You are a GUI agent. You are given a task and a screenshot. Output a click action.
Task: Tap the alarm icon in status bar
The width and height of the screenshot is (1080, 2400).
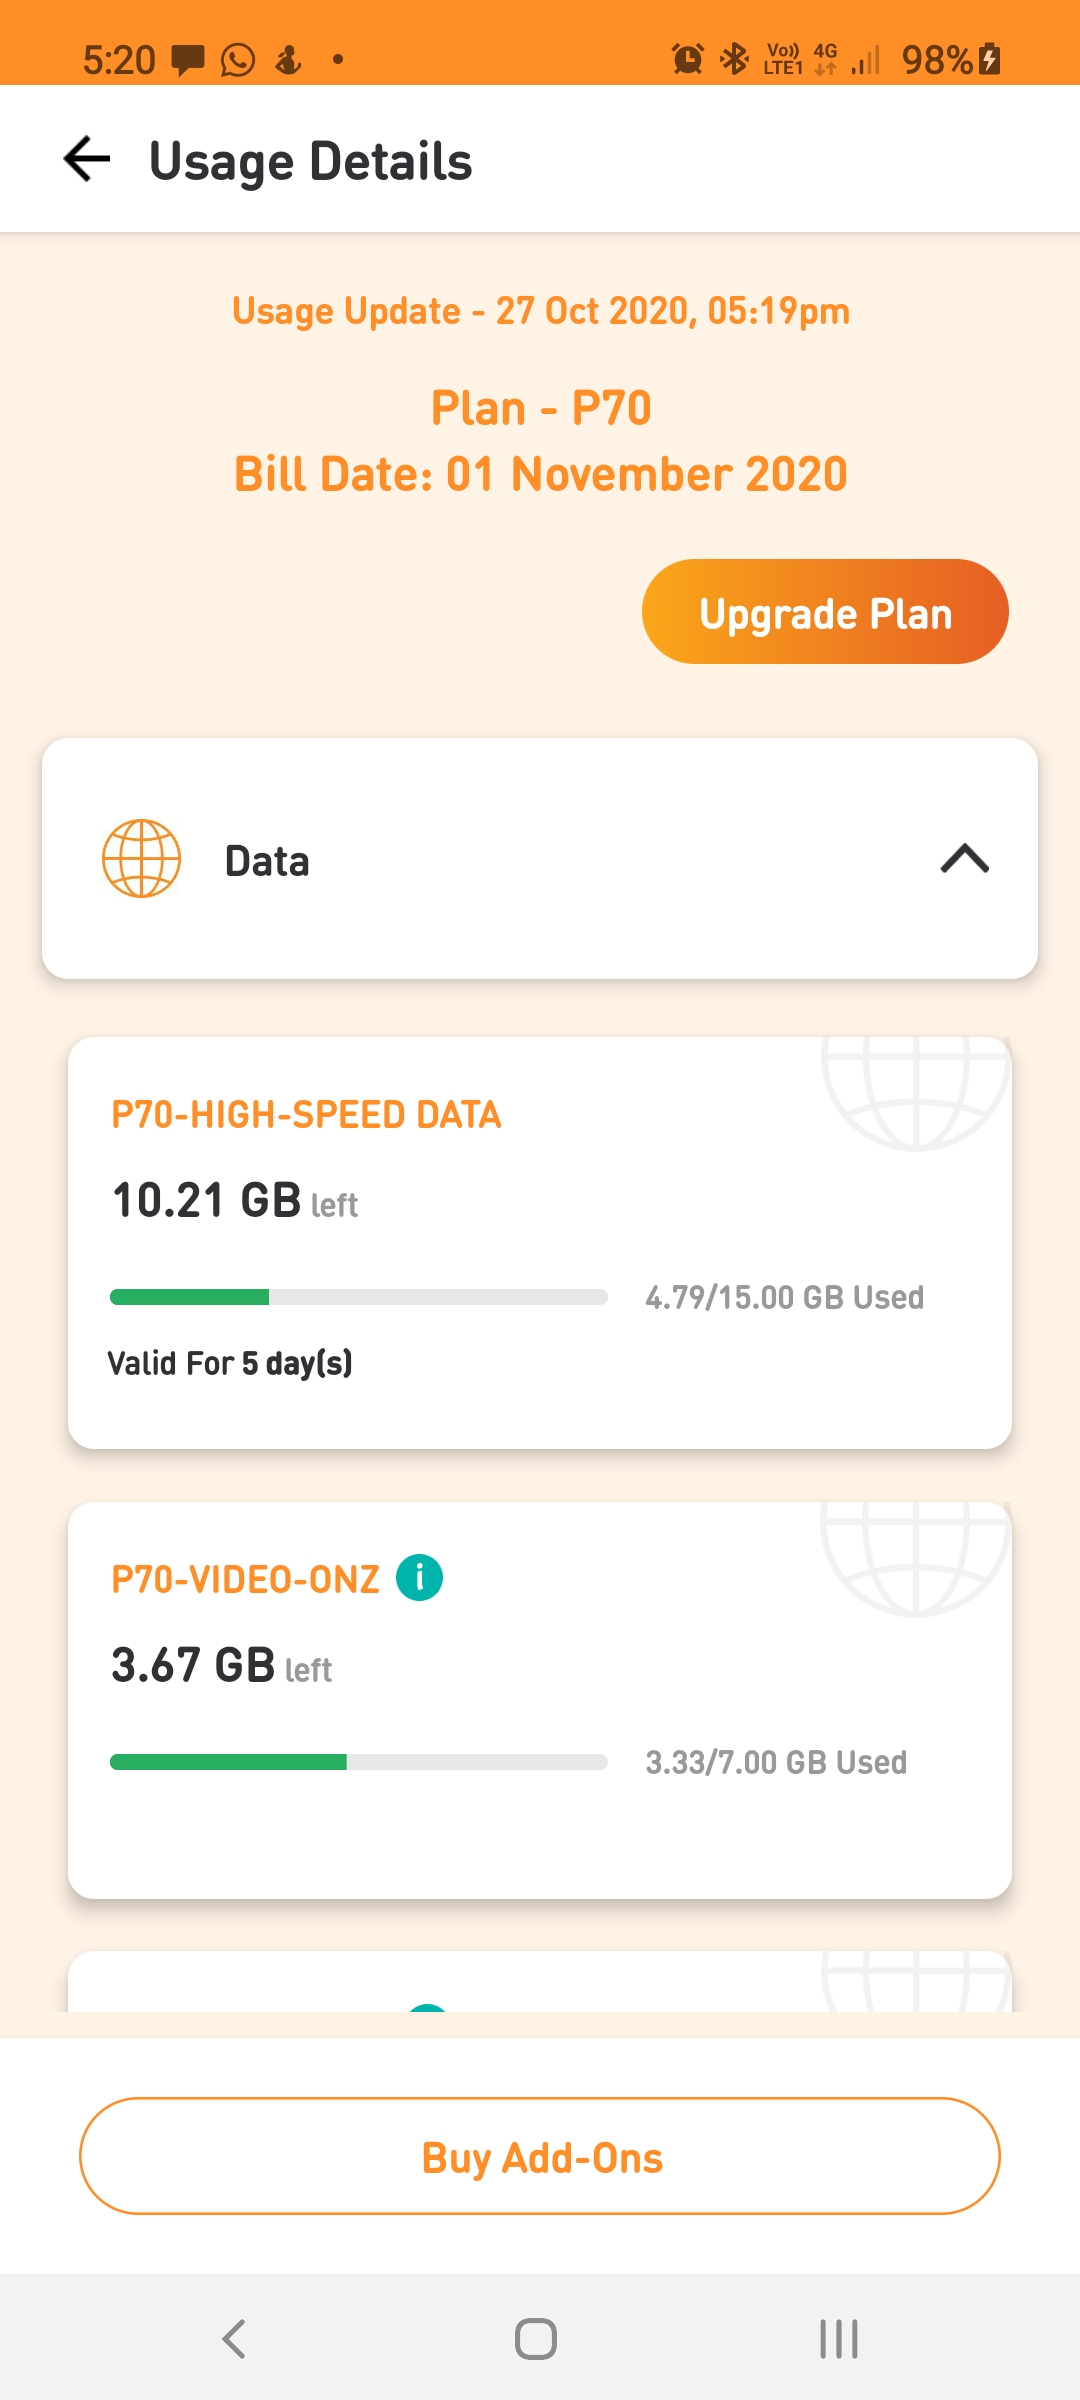coord(687,60)
